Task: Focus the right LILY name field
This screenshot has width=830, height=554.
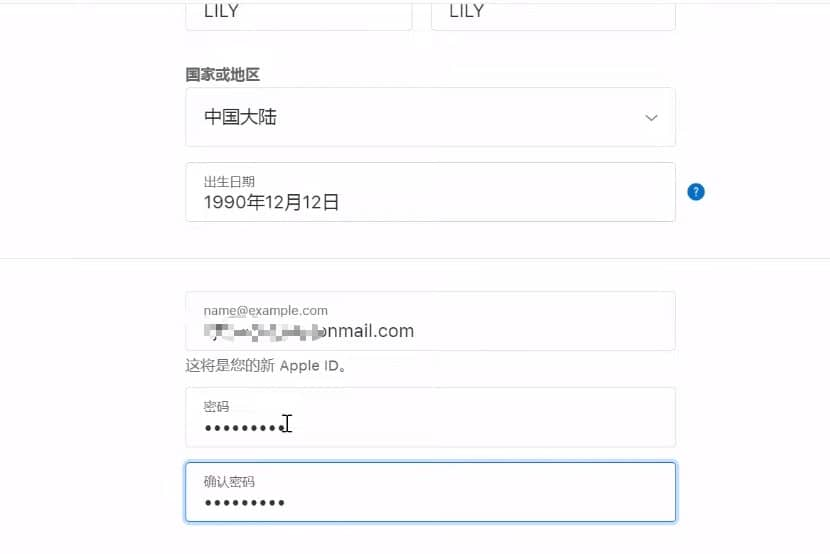Action: [x=553, y=15]
